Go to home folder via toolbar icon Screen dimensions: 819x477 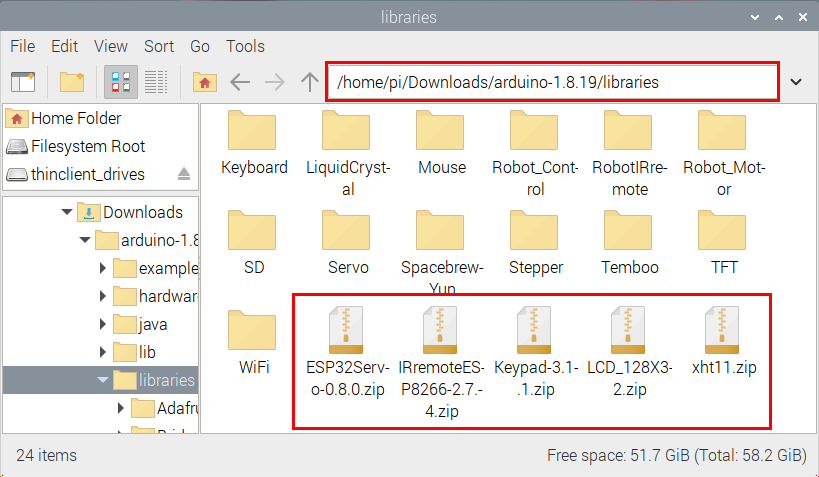click(205, 82)
